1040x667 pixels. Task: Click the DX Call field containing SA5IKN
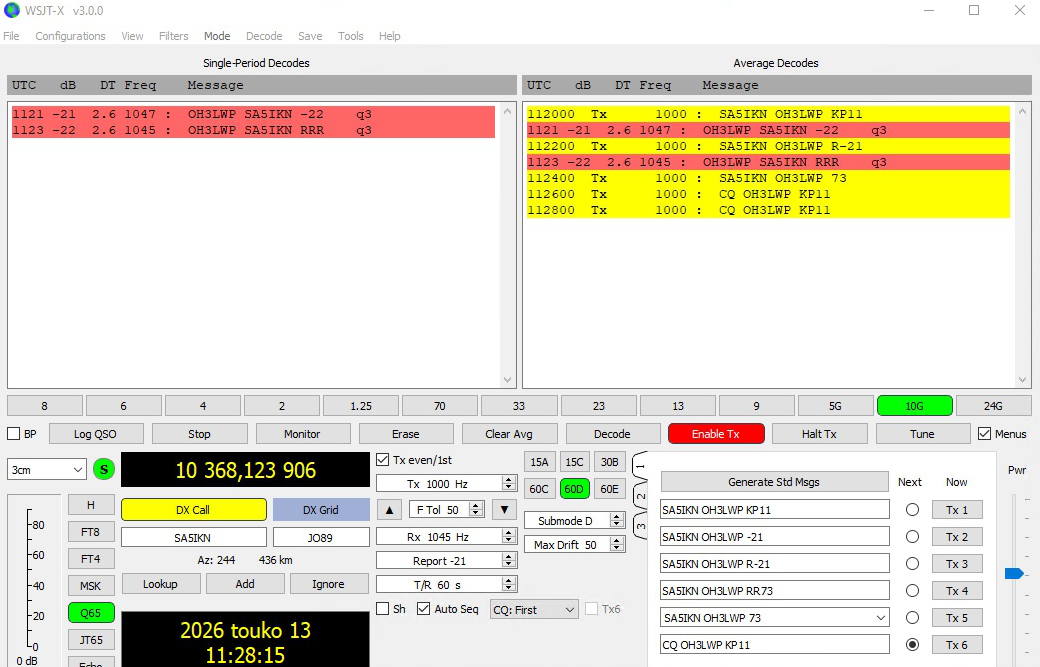(193, 538)
